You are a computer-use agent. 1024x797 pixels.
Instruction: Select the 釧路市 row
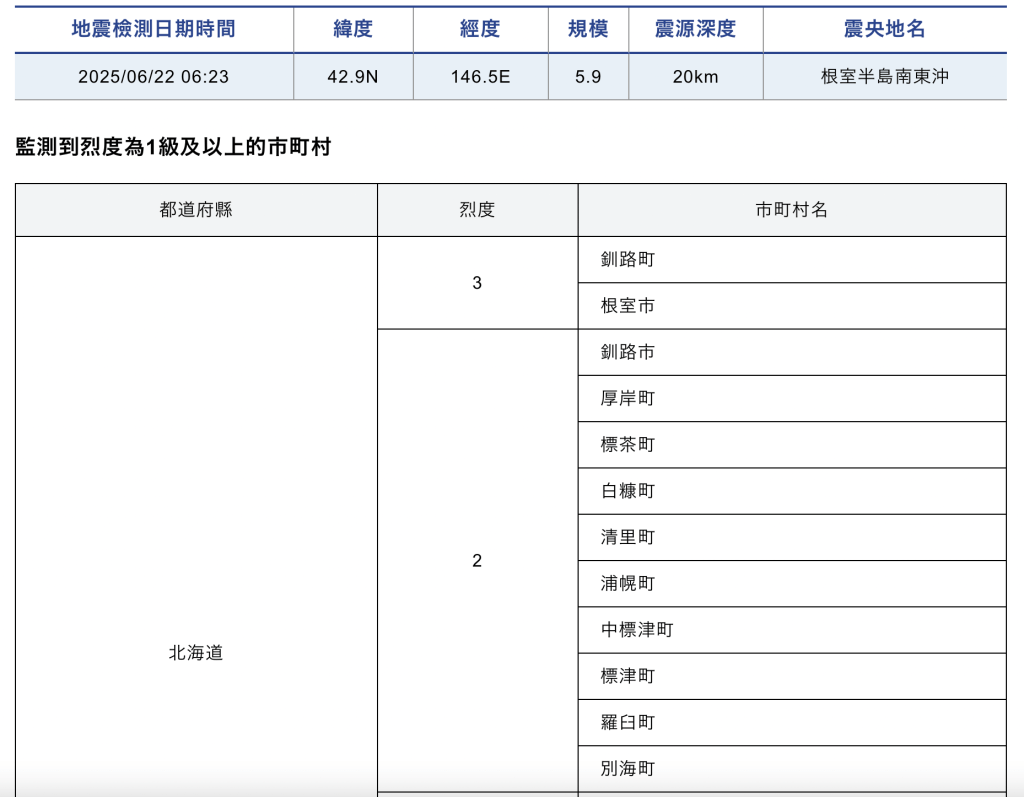(x=792, y=353)
